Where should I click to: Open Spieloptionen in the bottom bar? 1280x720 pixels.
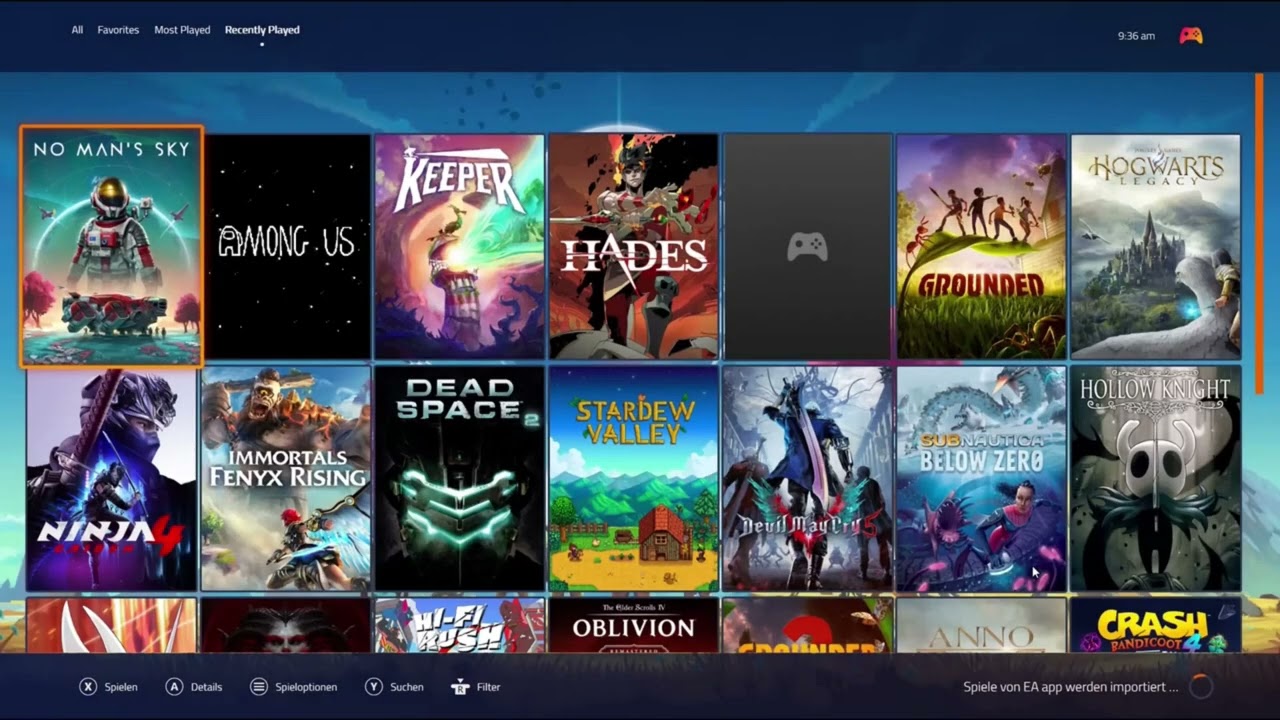(x=306, y=687)
